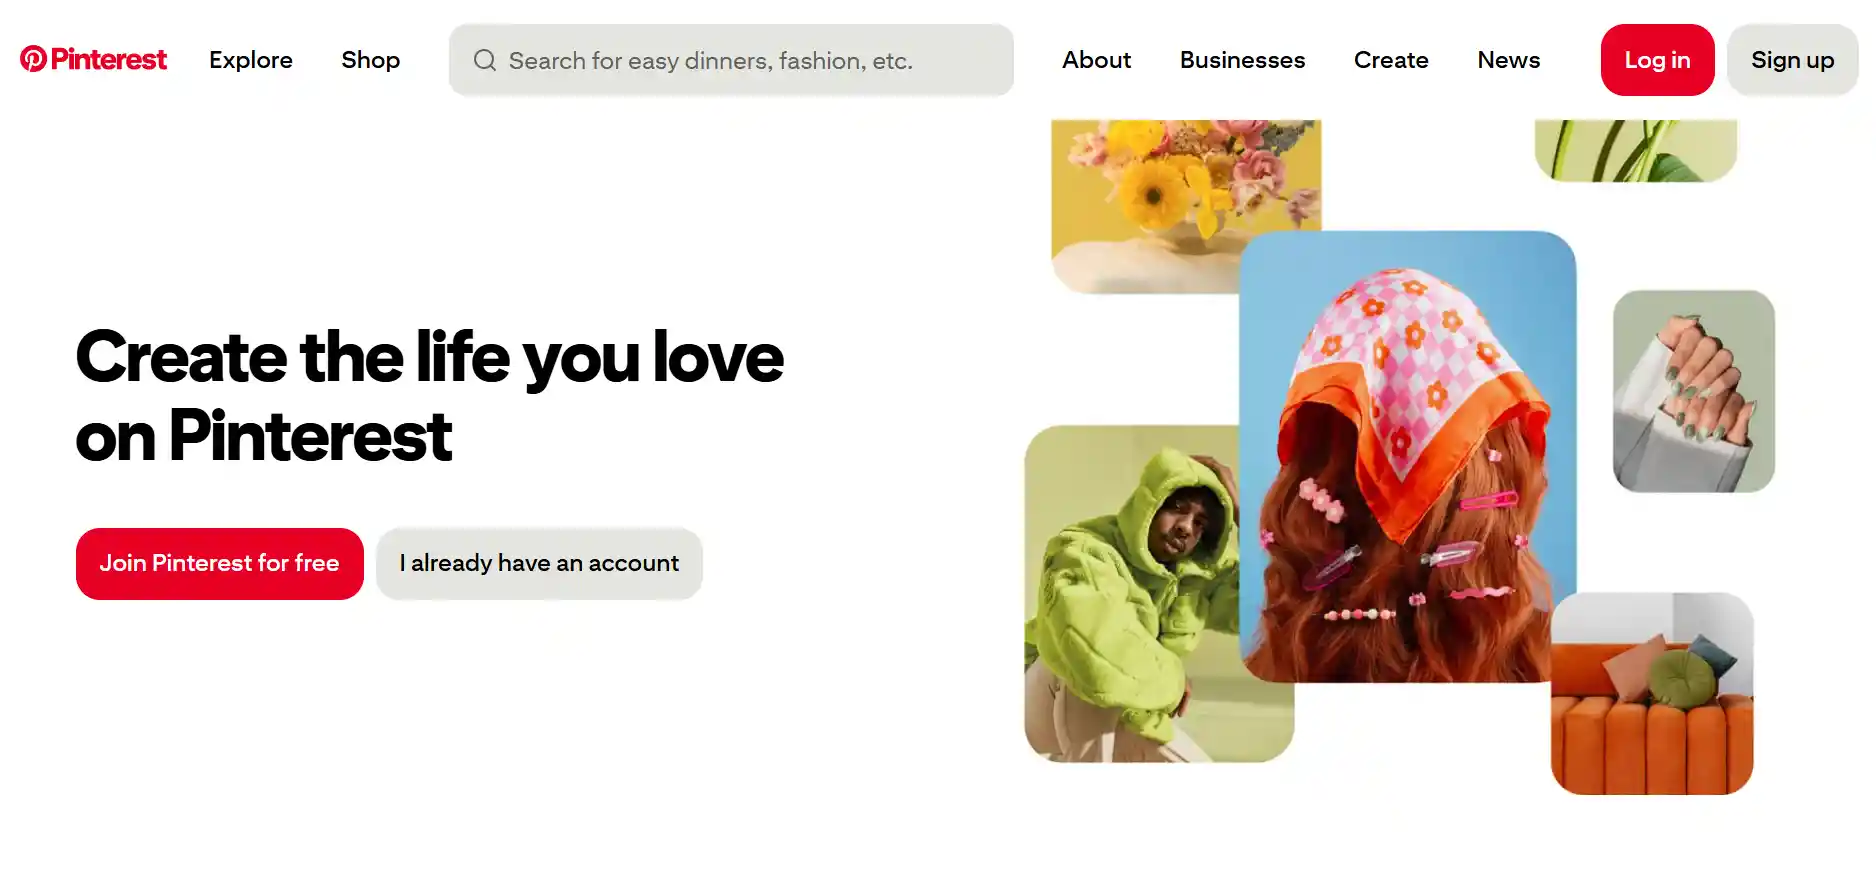Visit the News section

[x=1508, y=60]
